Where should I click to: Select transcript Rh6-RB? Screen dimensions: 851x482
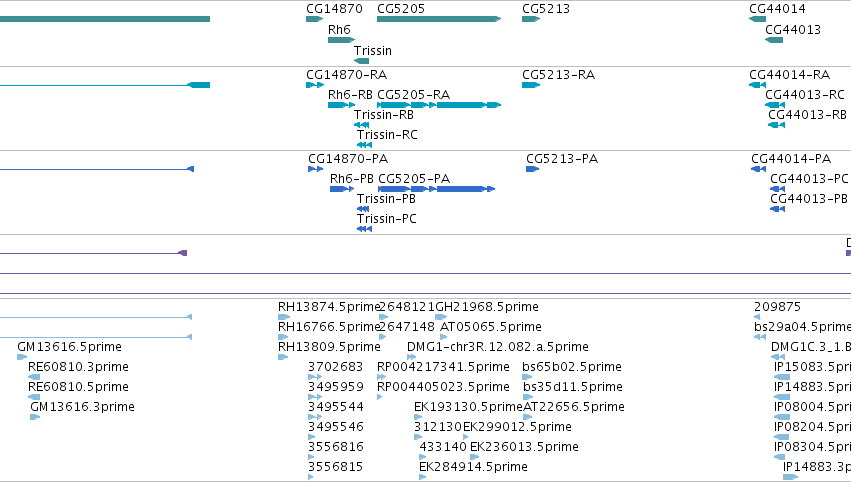tap(350, 95)
